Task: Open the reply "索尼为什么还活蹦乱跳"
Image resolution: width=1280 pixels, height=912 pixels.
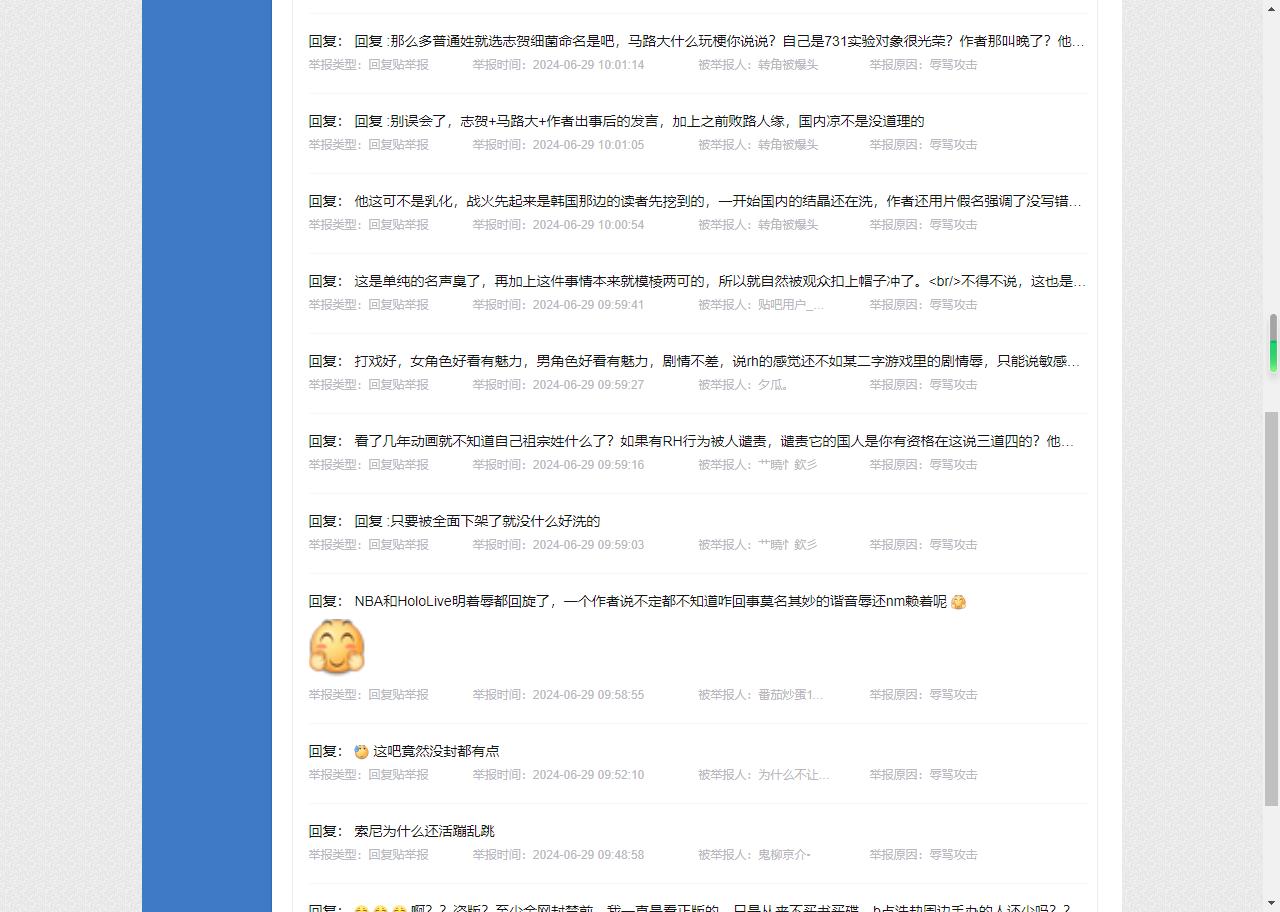Action: [x=424, y=831]
